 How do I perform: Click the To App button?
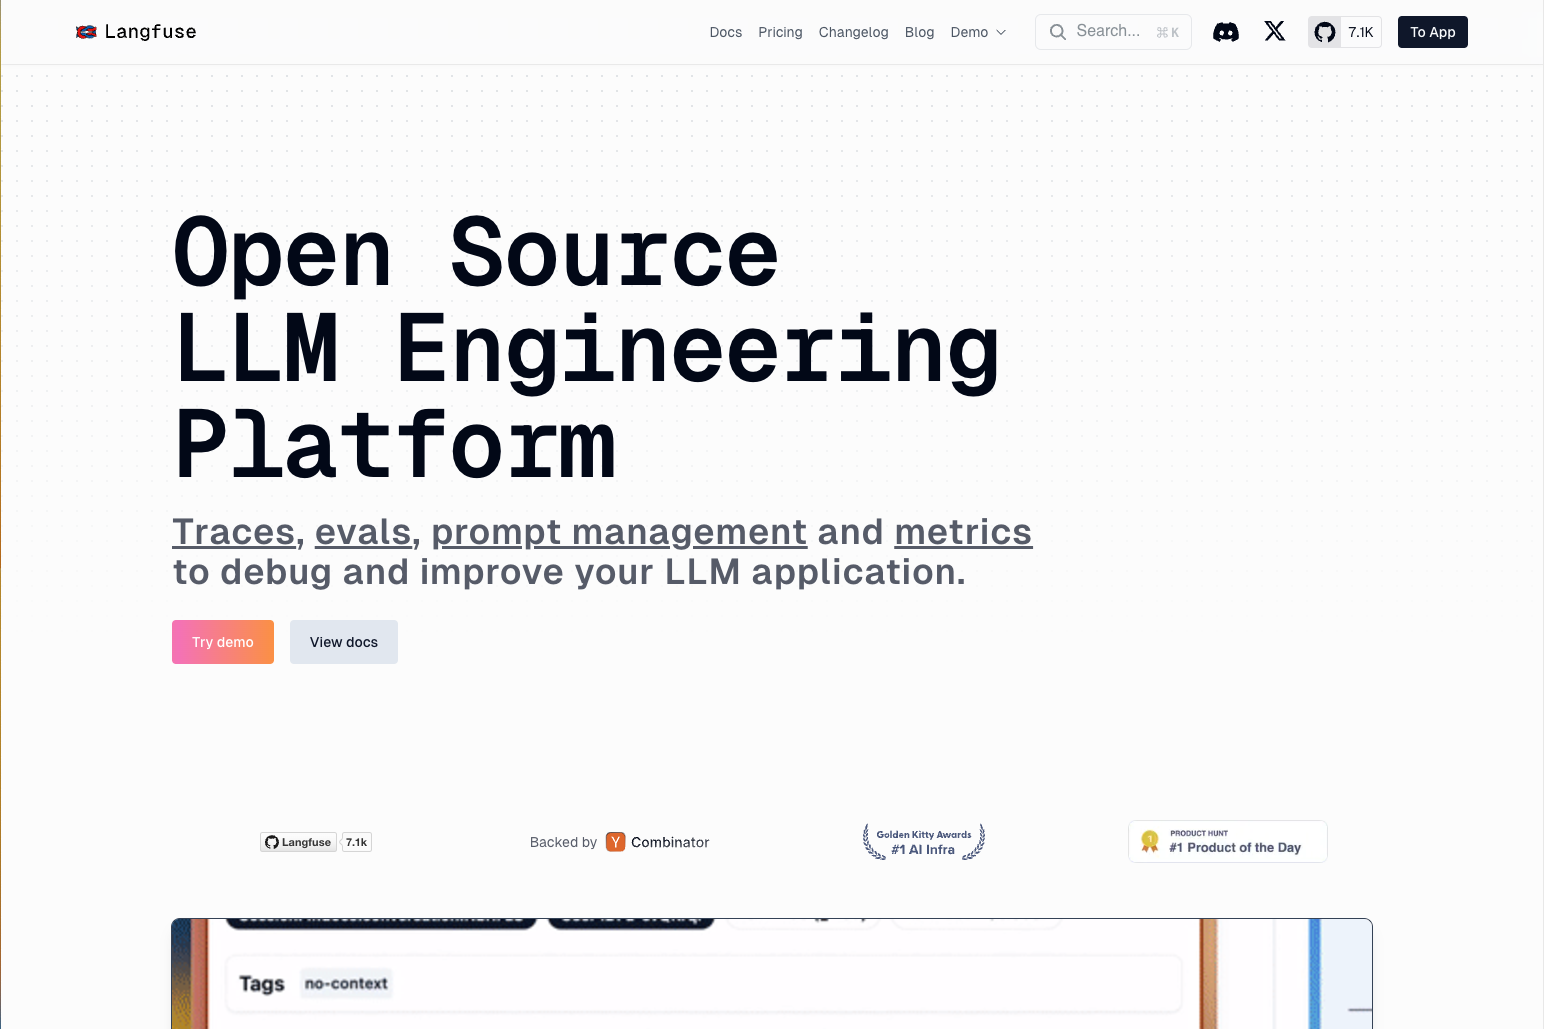pos(1432,31)
